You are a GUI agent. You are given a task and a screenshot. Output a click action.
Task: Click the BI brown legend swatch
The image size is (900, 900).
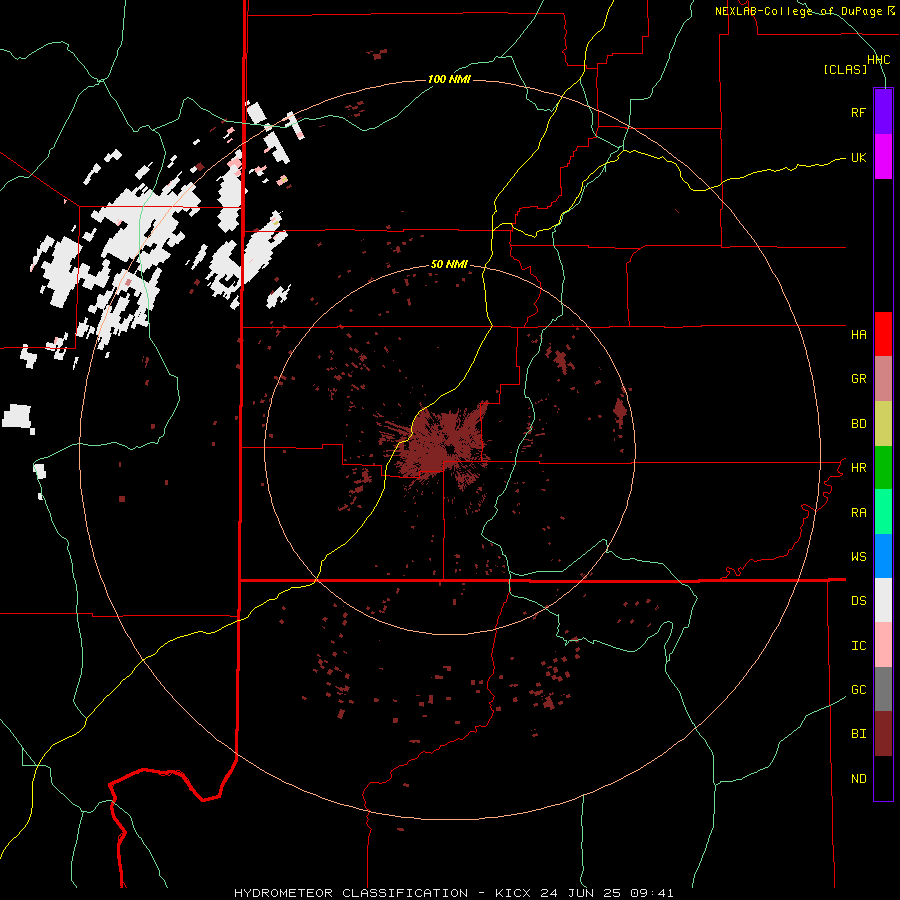883,734
